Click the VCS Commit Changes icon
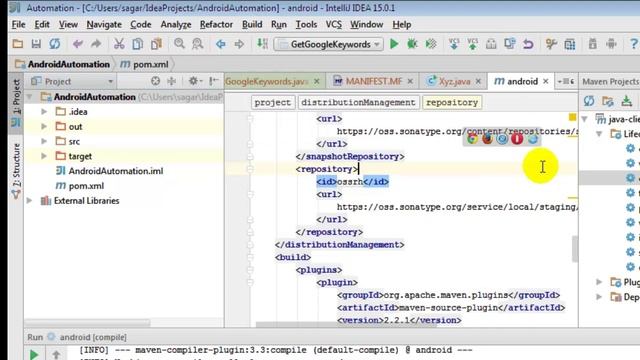 coord(473,44)
